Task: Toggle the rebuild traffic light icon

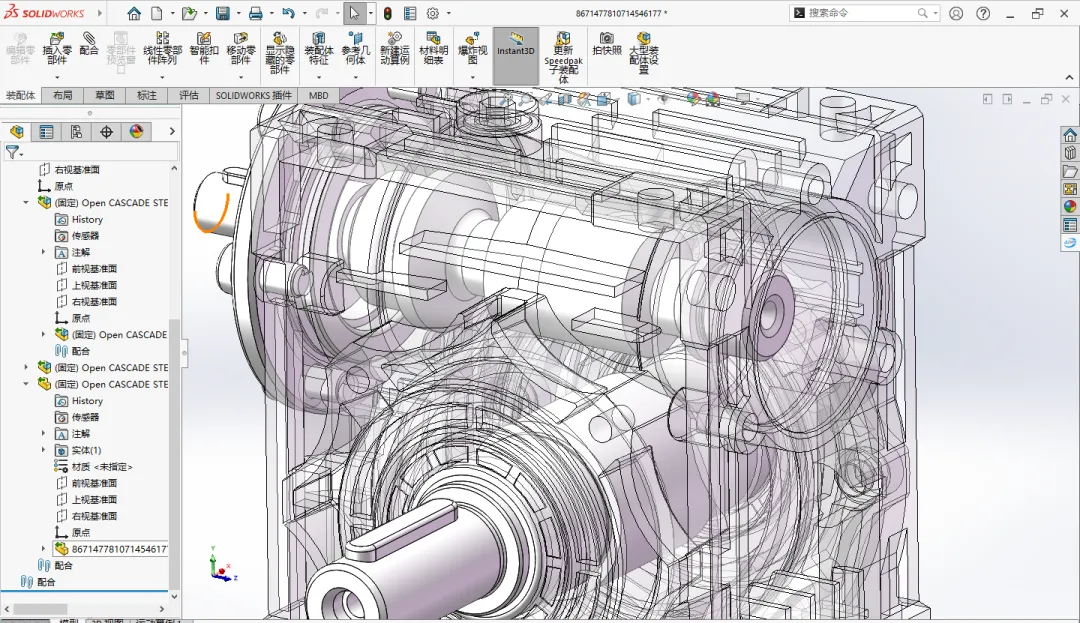Action: tap(386, 13)
